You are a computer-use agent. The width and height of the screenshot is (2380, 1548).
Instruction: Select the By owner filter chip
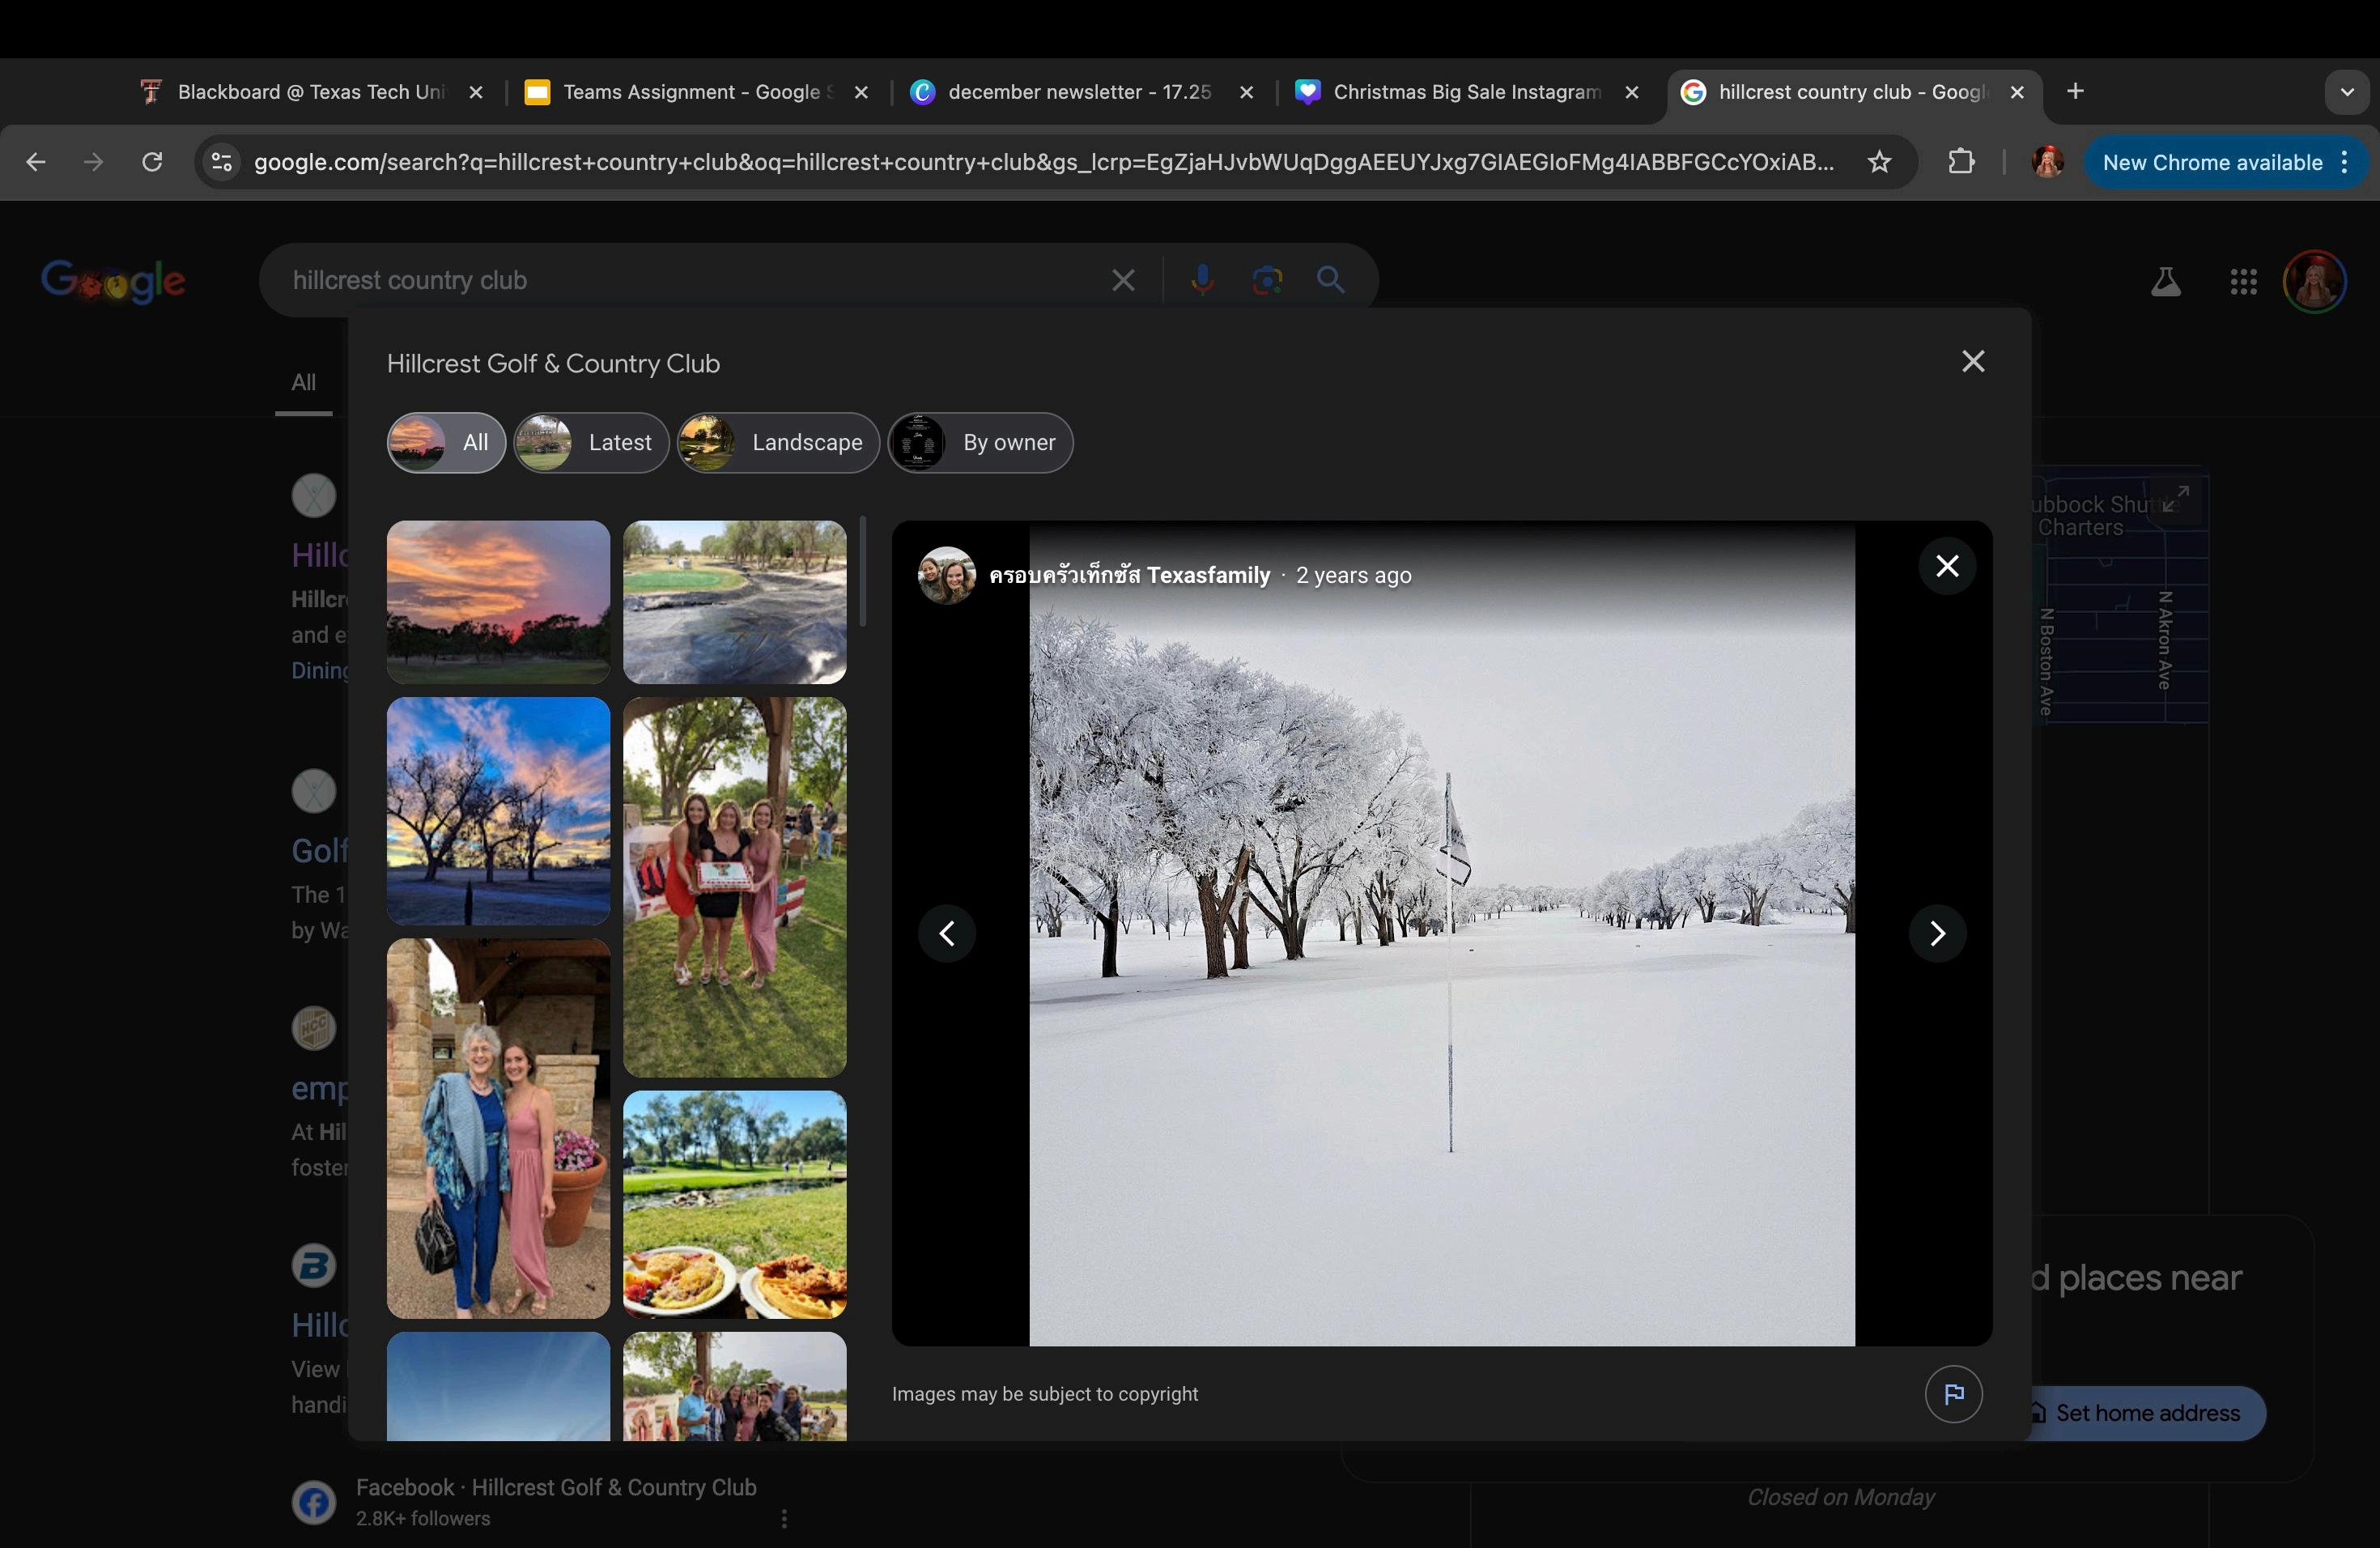980,442
